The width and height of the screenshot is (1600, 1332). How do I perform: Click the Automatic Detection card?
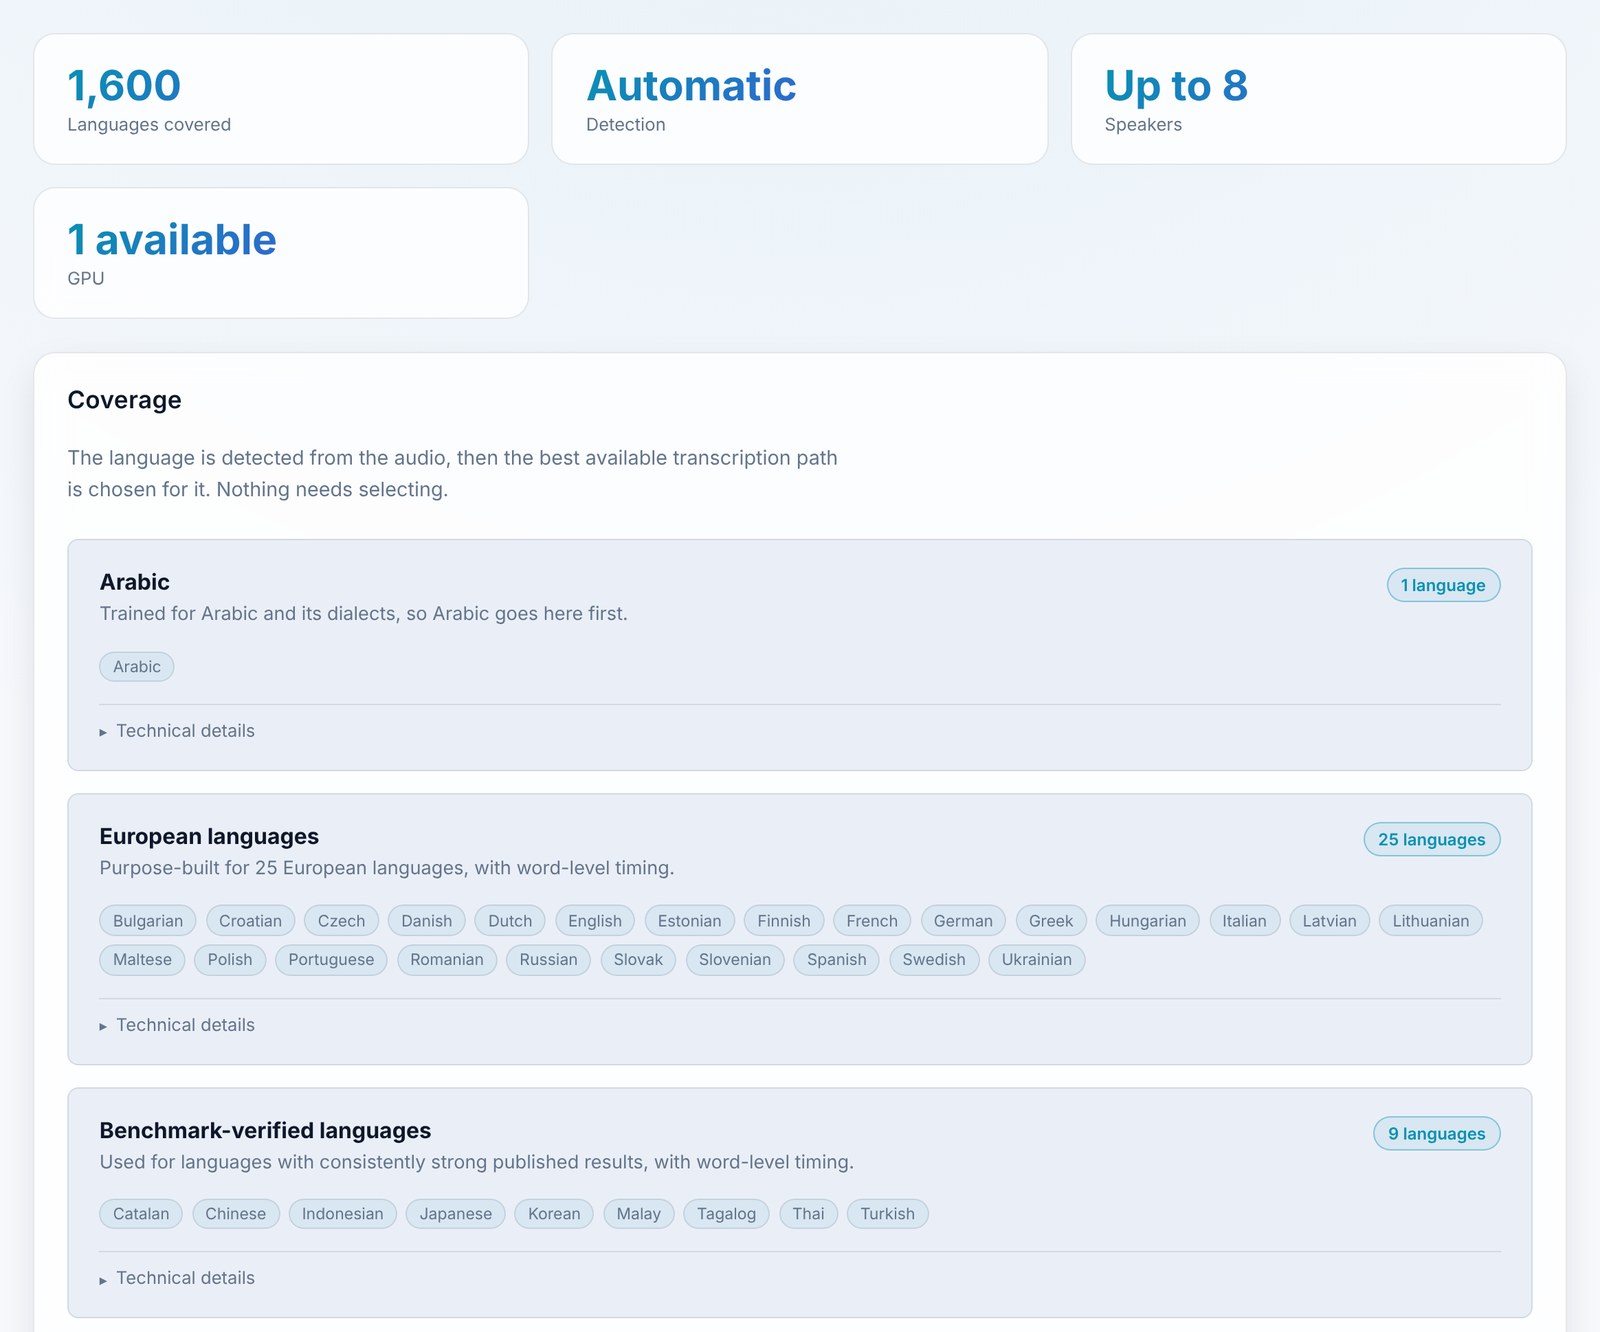800,99
